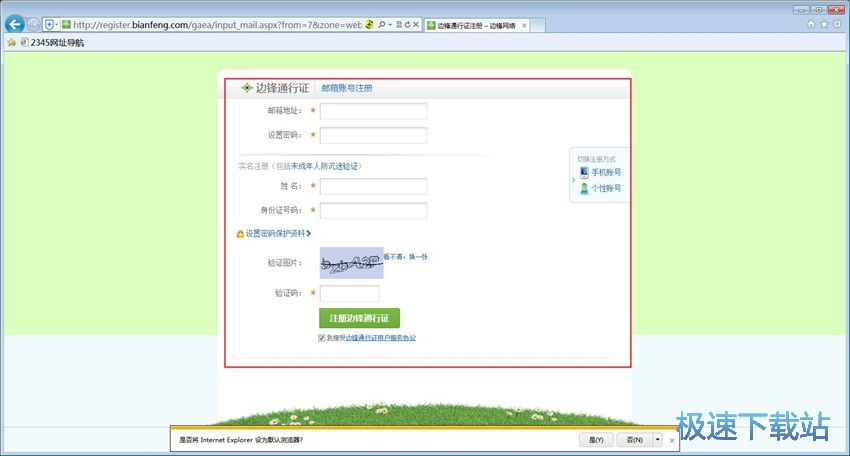This screenshot has height=456, width=850.
Task: Open the Favorites star icon at top right
Action: tap(824, 24)
